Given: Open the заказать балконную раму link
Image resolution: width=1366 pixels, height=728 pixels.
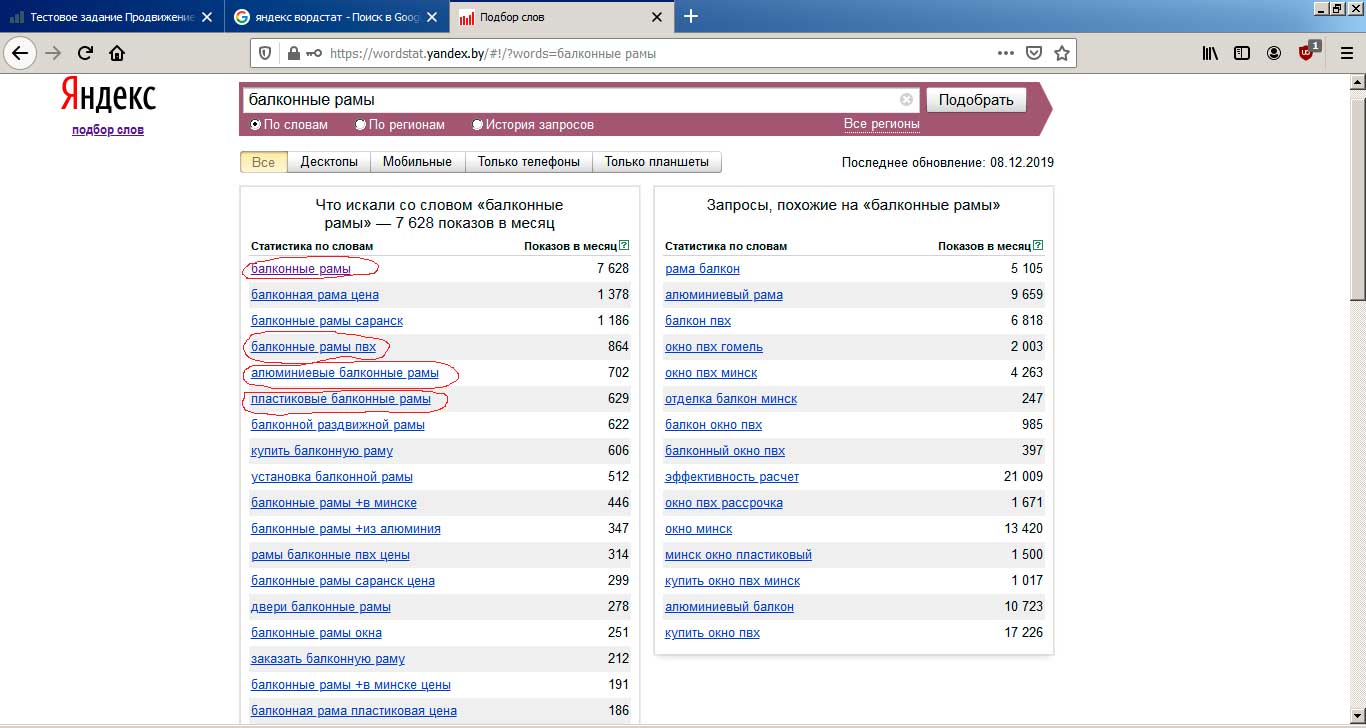Looking at the screenshot, I should point(328,659).
